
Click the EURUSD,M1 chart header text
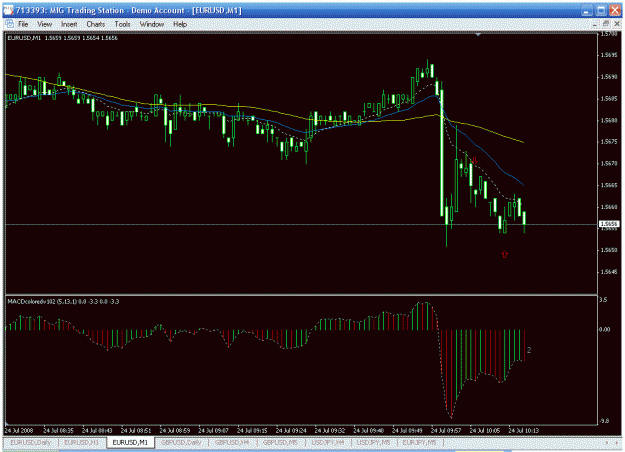click(63, 38)
